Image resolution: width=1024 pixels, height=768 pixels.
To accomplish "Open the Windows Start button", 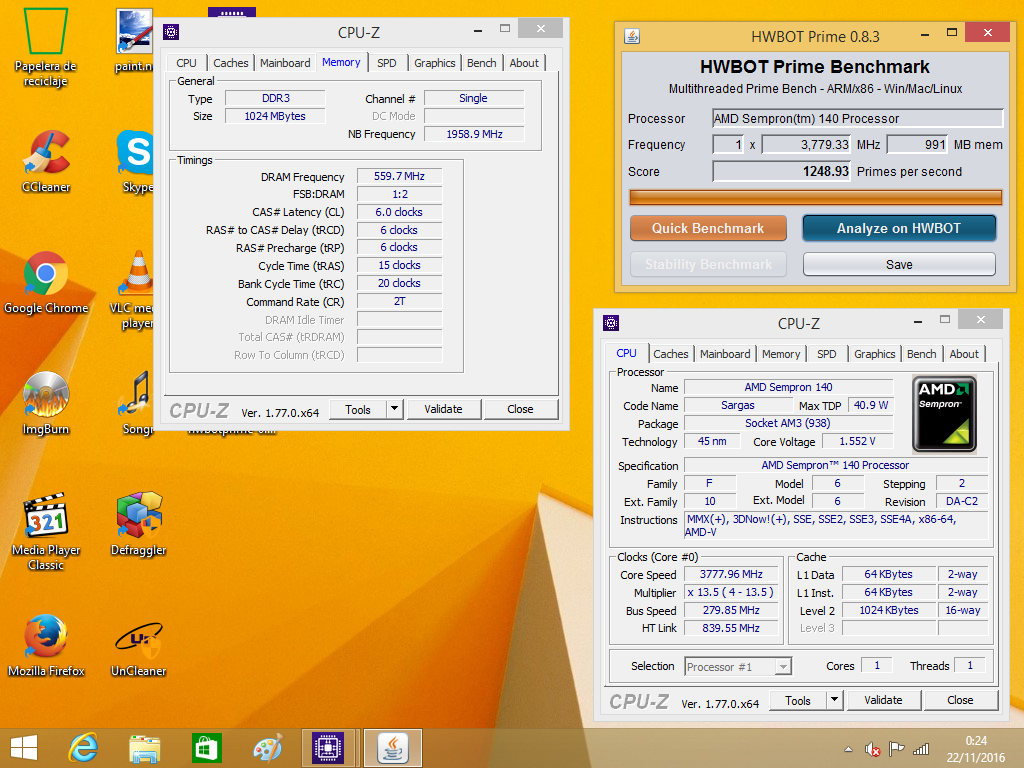I will point(24,748).
